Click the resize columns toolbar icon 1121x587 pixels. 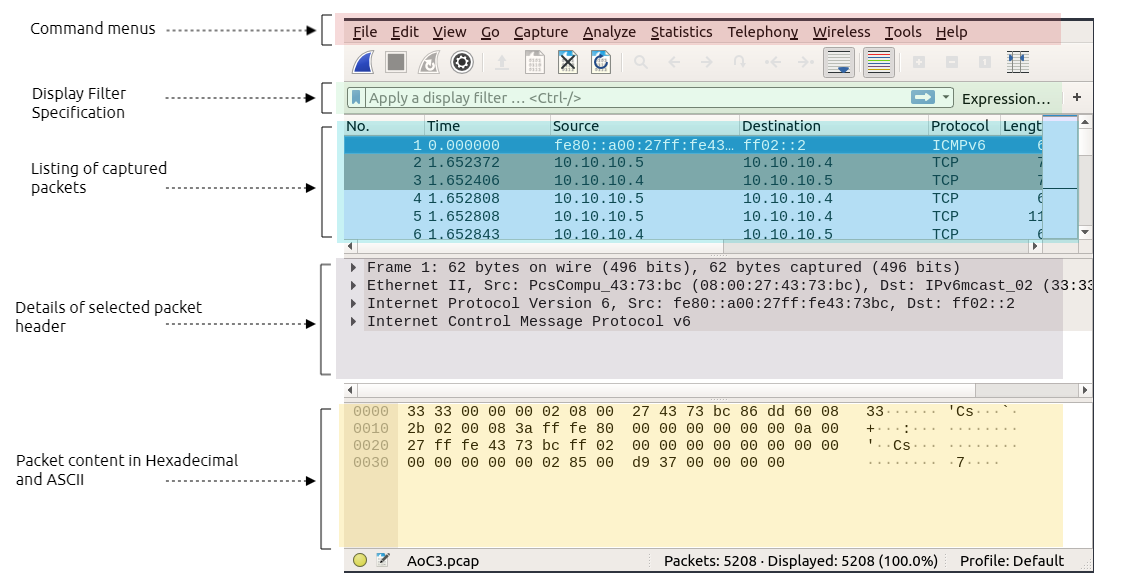[x=1018, y=63]
